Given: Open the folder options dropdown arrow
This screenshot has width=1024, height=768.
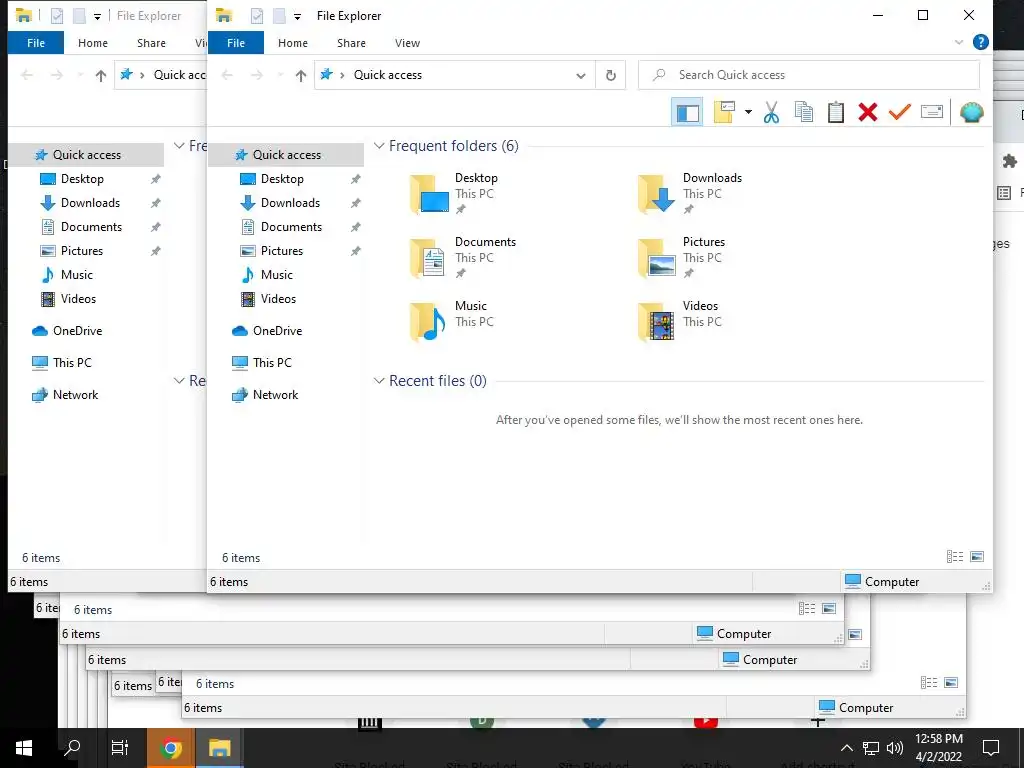Looking at the screenshot, I should click(748, 112).
